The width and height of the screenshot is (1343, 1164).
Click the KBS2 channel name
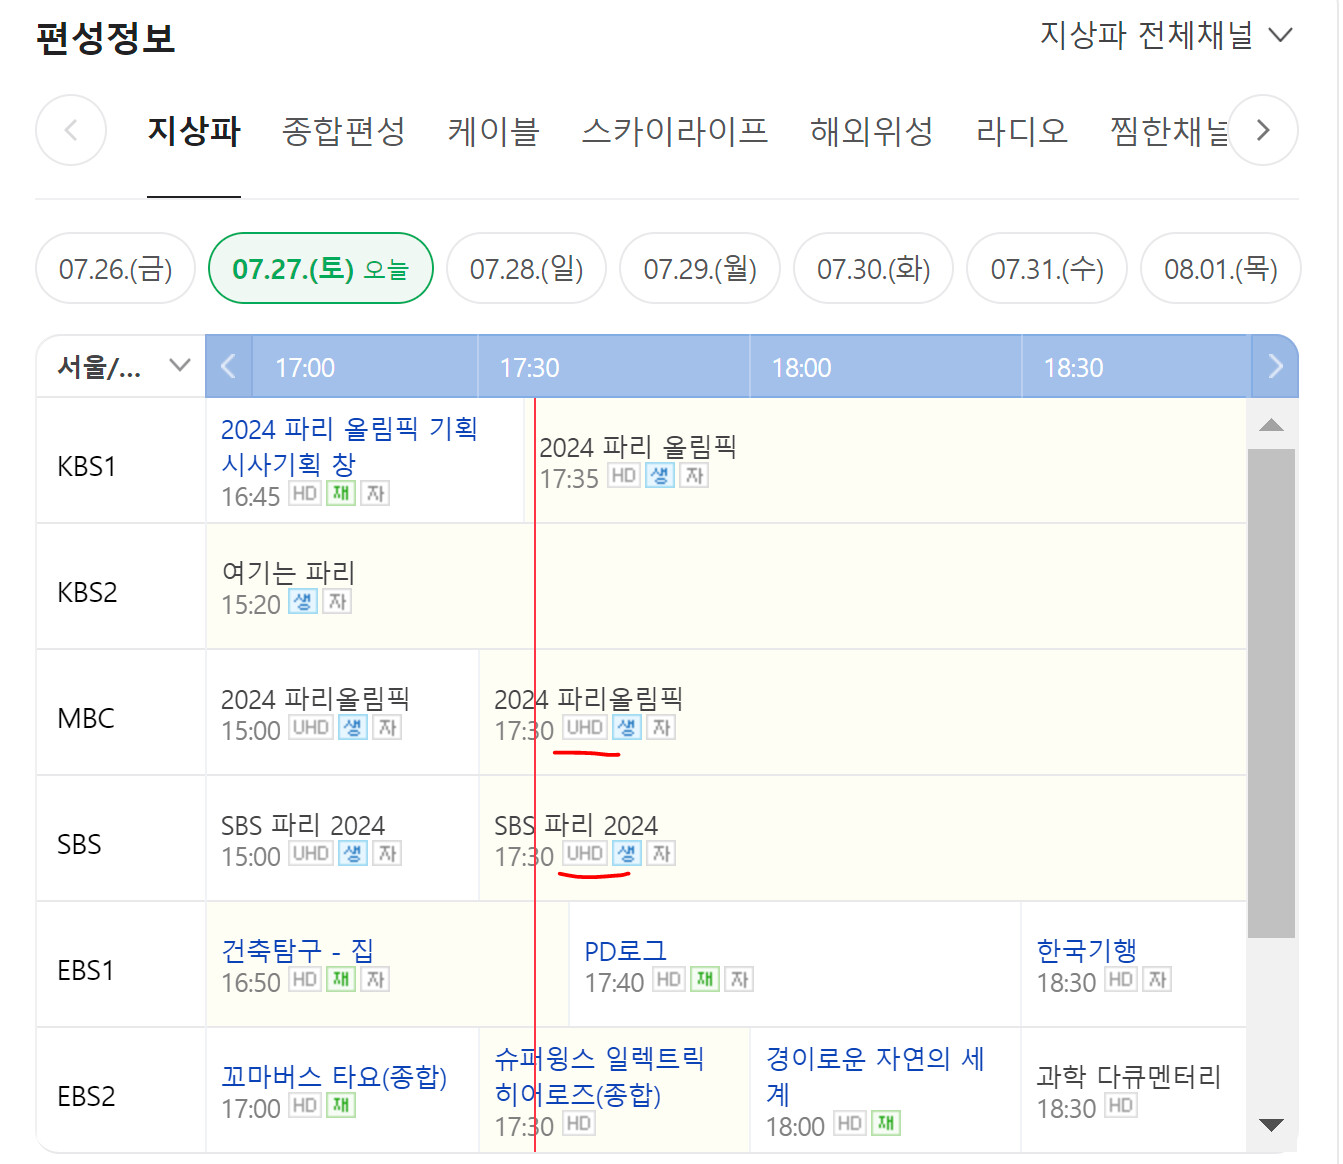pyautogui.click(x=87, y=592)
